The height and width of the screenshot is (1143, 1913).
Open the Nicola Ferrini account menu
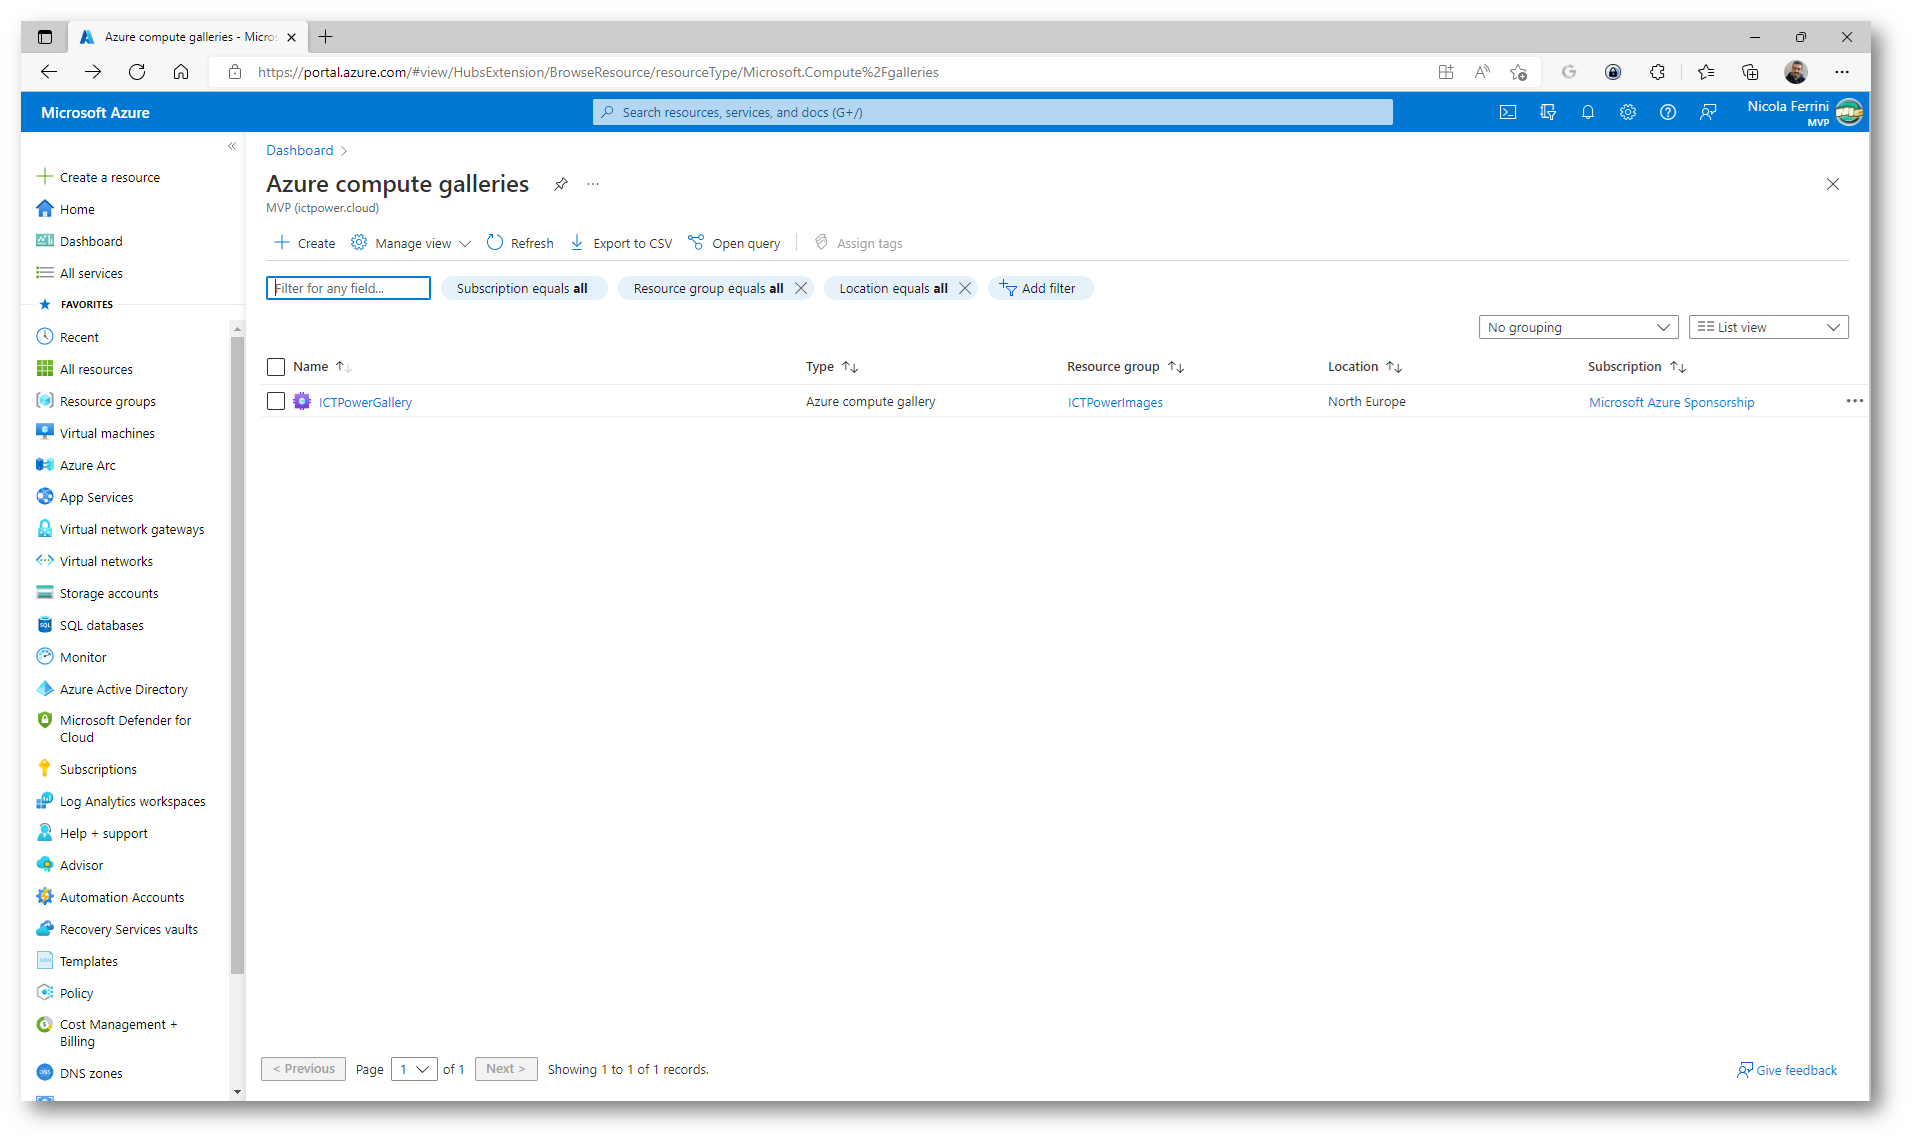[x=1804, y=112]
